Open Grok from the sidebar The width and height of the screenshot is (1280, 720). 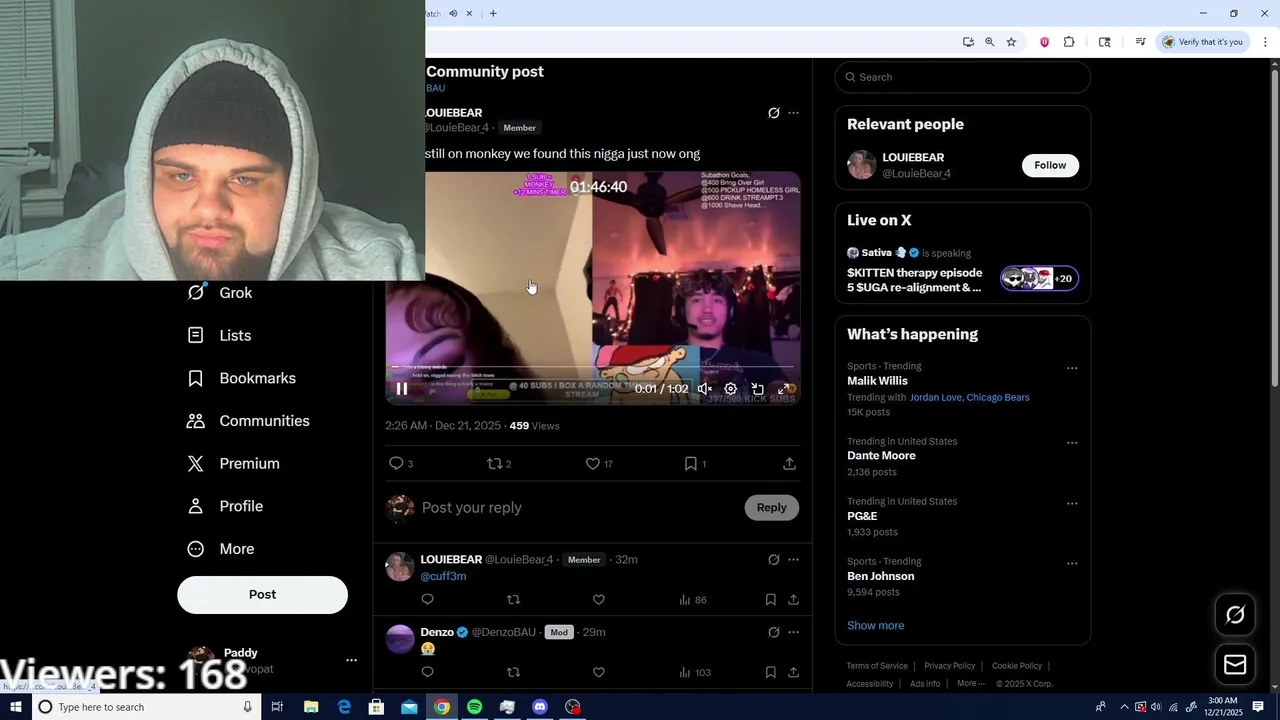219,293
